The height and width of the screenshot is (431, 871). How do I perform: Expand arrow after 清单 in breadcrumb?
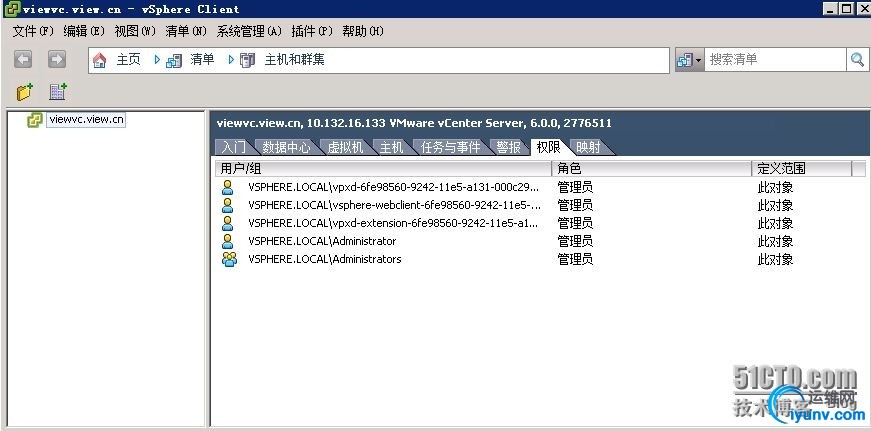(231, 59)
